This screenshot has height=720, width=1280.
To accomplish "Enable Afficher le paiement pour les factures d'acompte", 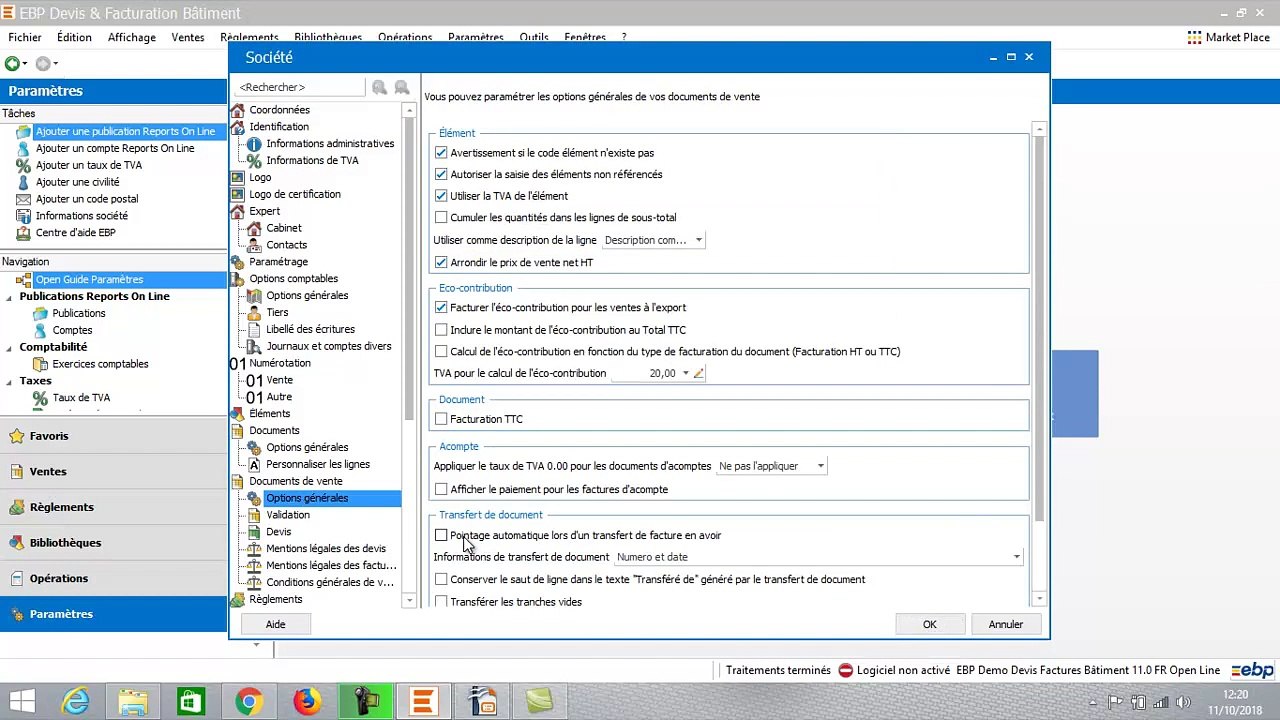I will (x=441, y=489).
